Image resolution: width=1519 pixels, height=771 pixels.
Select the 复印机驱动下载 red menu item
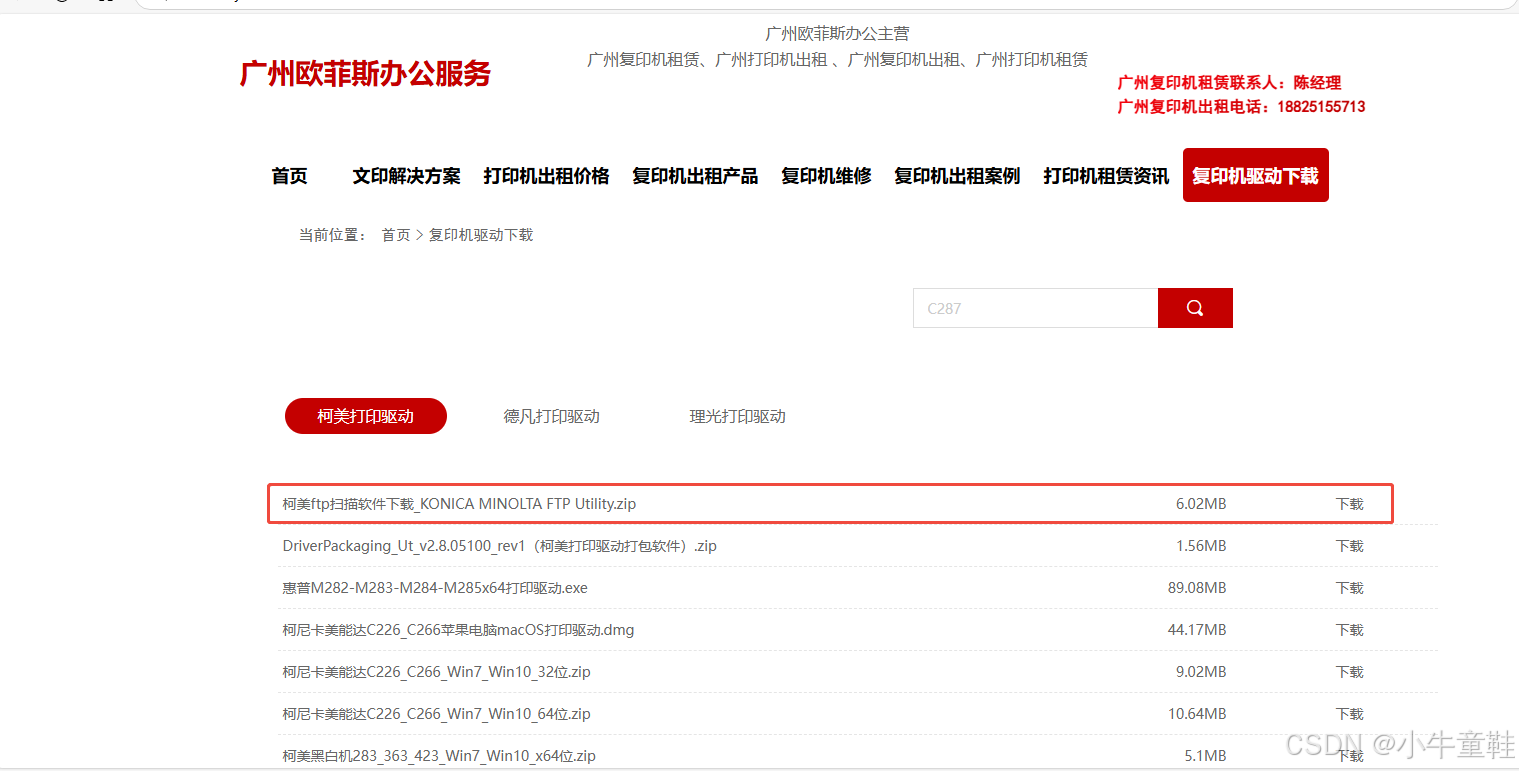pyautogui.click(x=1255, y=175)
